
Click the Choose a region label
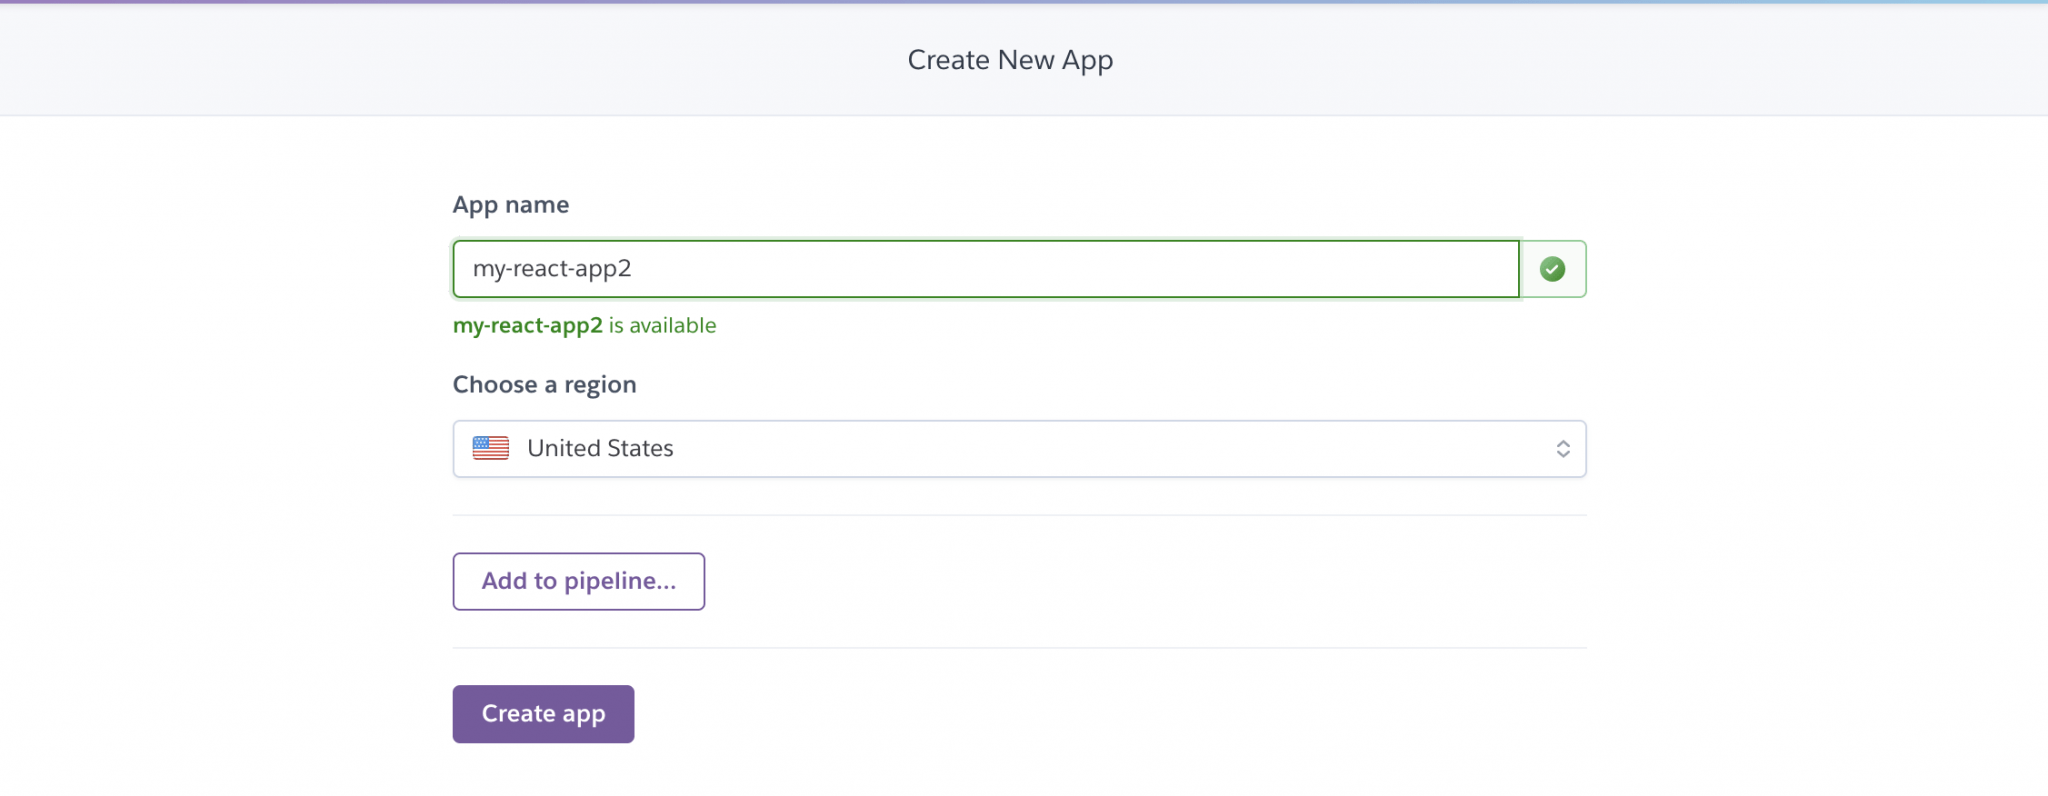pos(544,384)
